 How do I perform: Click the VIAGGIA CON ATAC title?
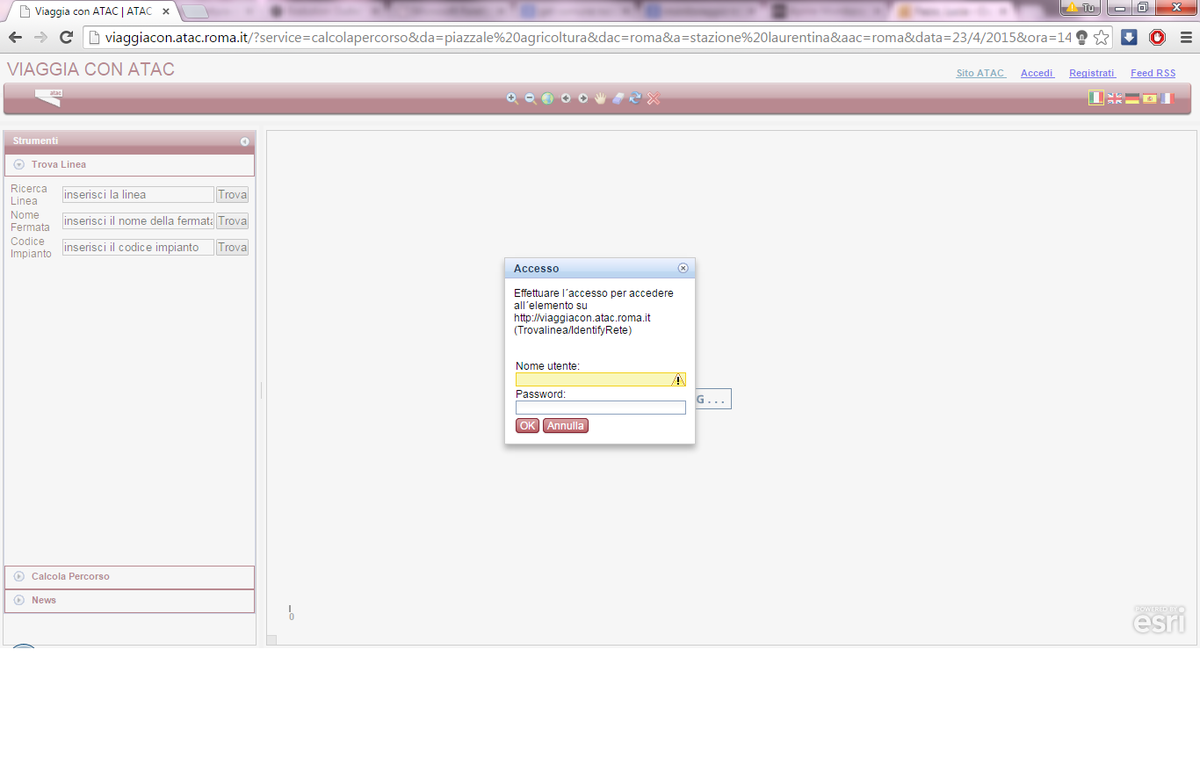91,69
